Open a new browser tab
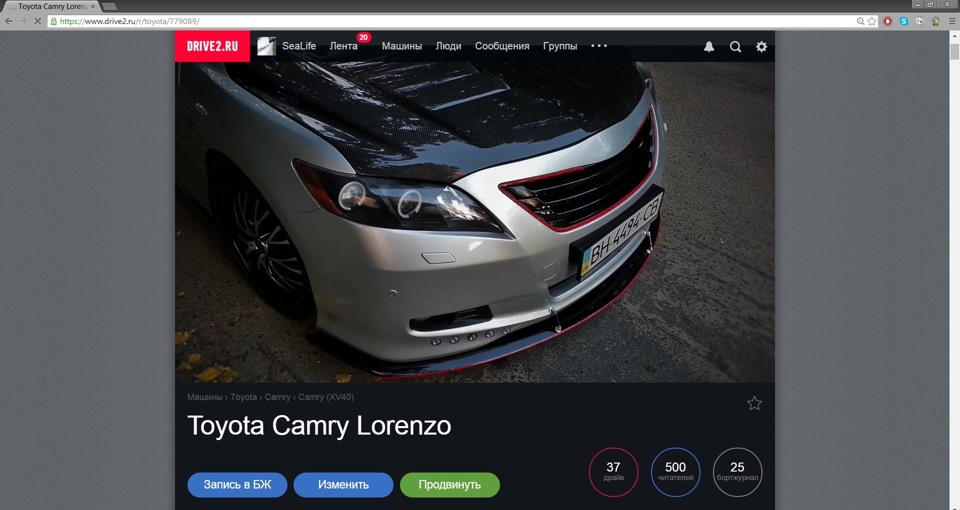Screen dimensions: 960x510 pyautogui.click(x=110, y=7)
